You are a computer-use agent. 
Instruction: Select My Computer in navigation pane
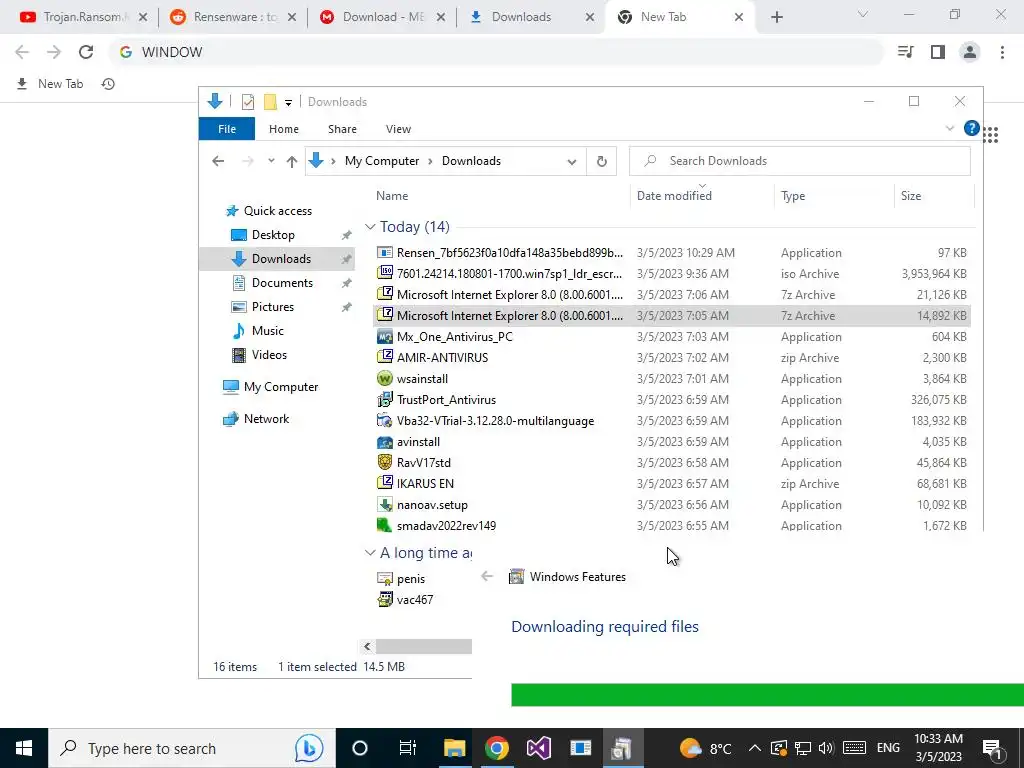(x=281, y=387)
